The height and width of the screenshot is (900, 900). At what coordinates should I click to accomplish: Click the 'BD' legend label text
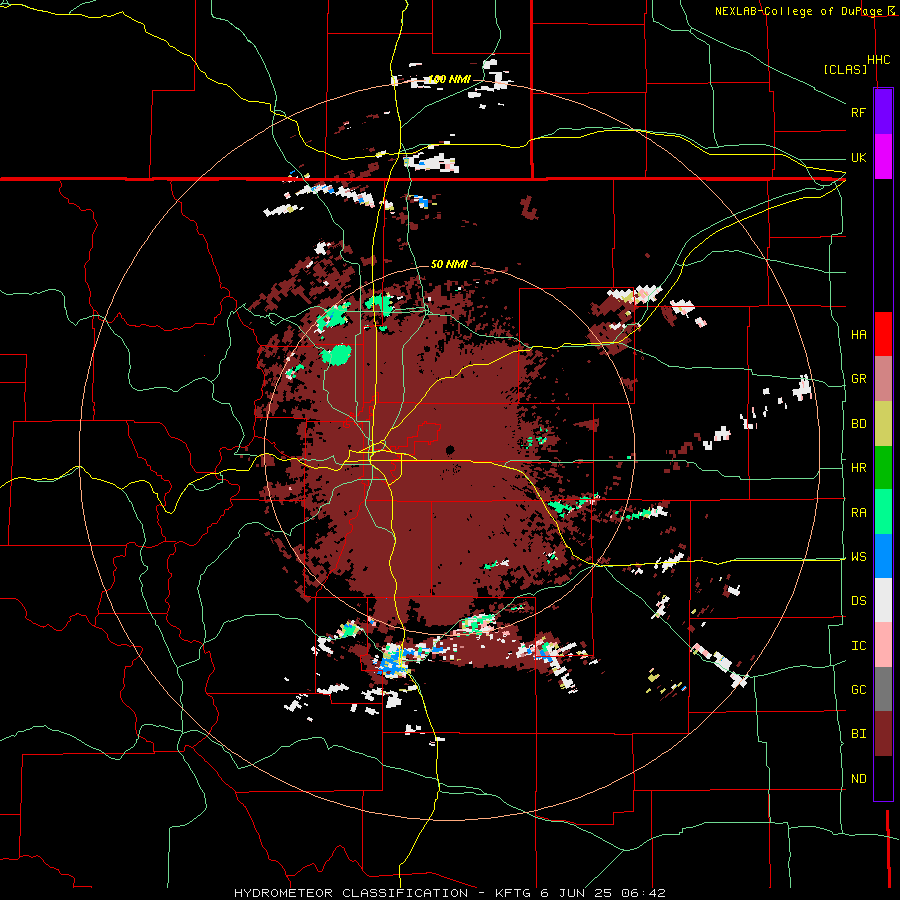(858, 424)
